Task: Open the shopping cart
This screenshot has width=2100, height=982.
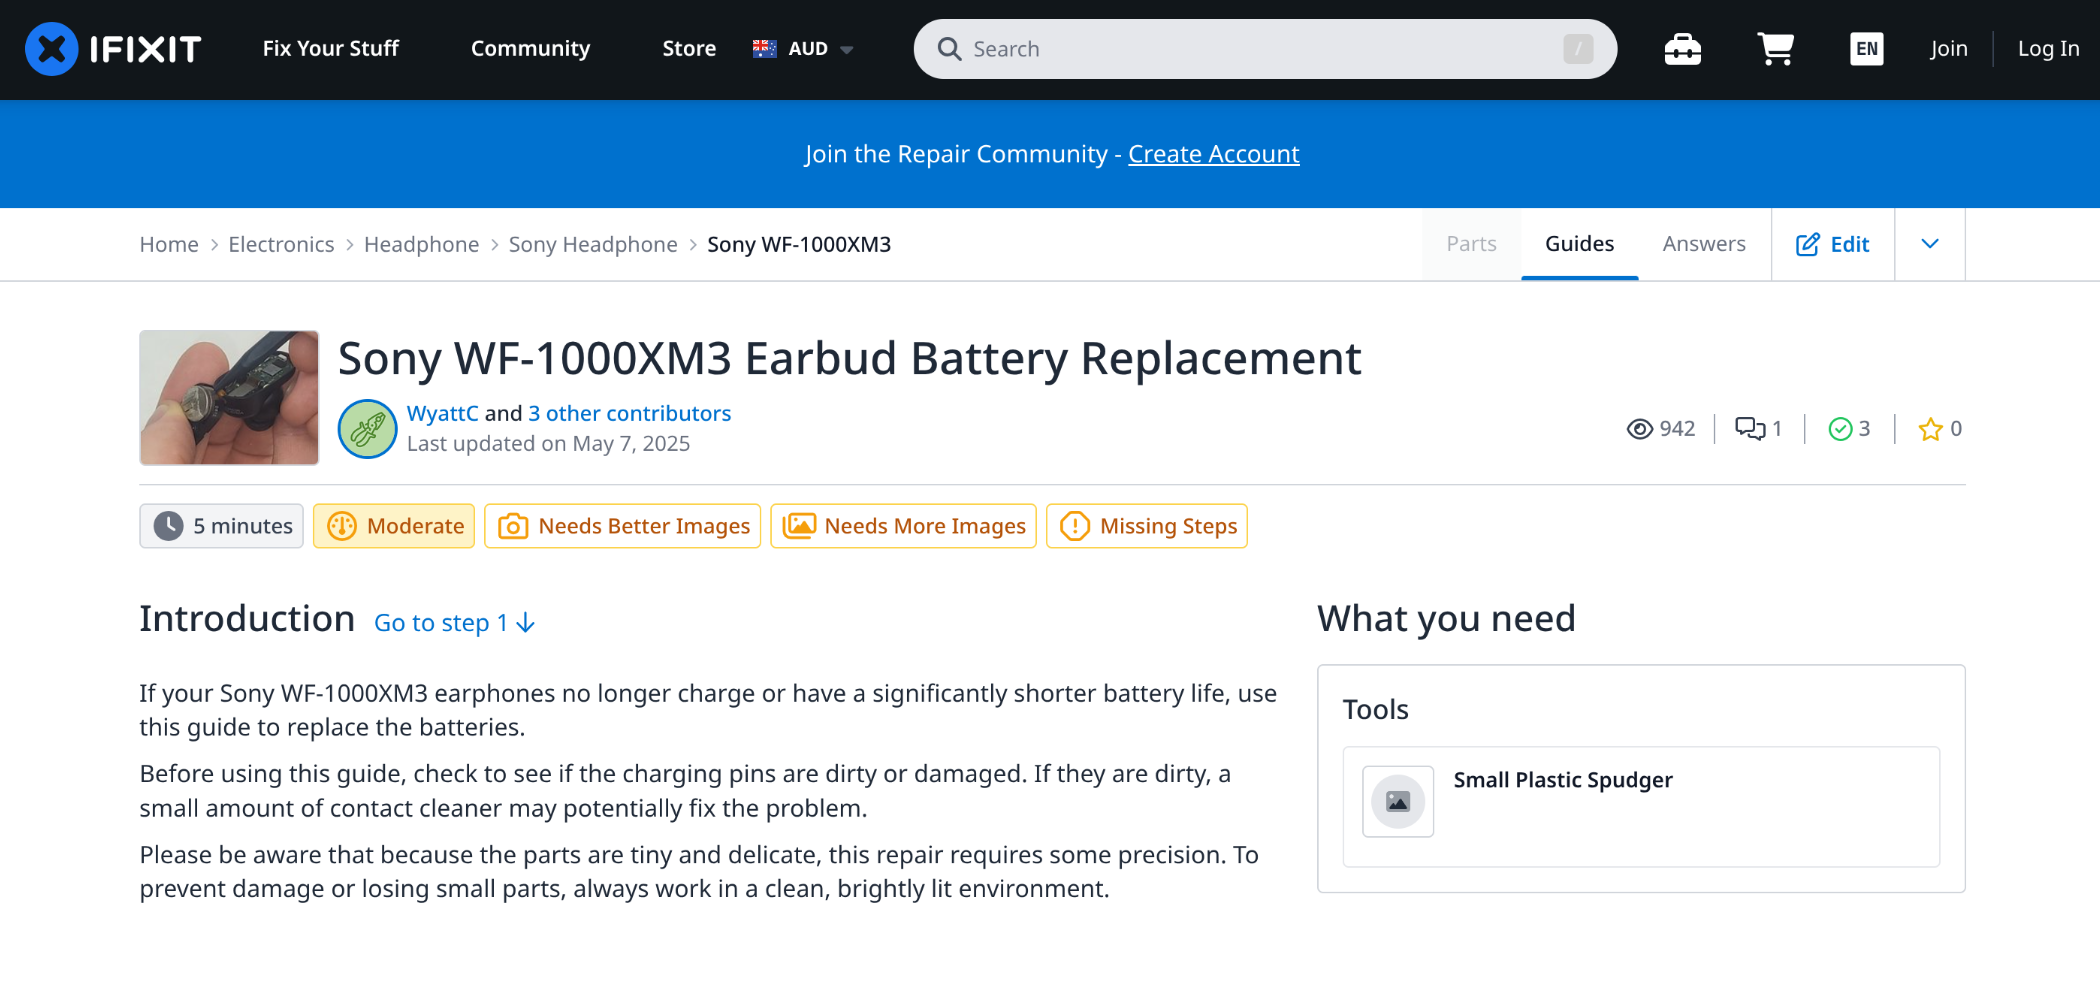Action: tap(1775, 49)
